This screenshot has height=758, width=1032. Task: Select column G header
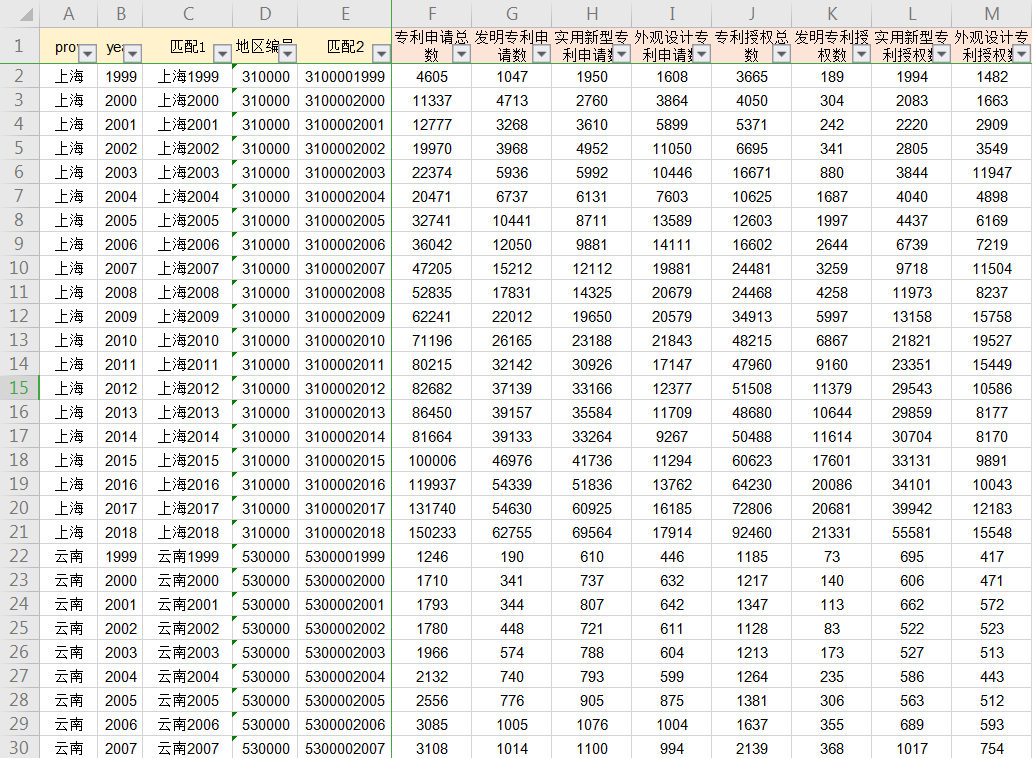[512, 13]
